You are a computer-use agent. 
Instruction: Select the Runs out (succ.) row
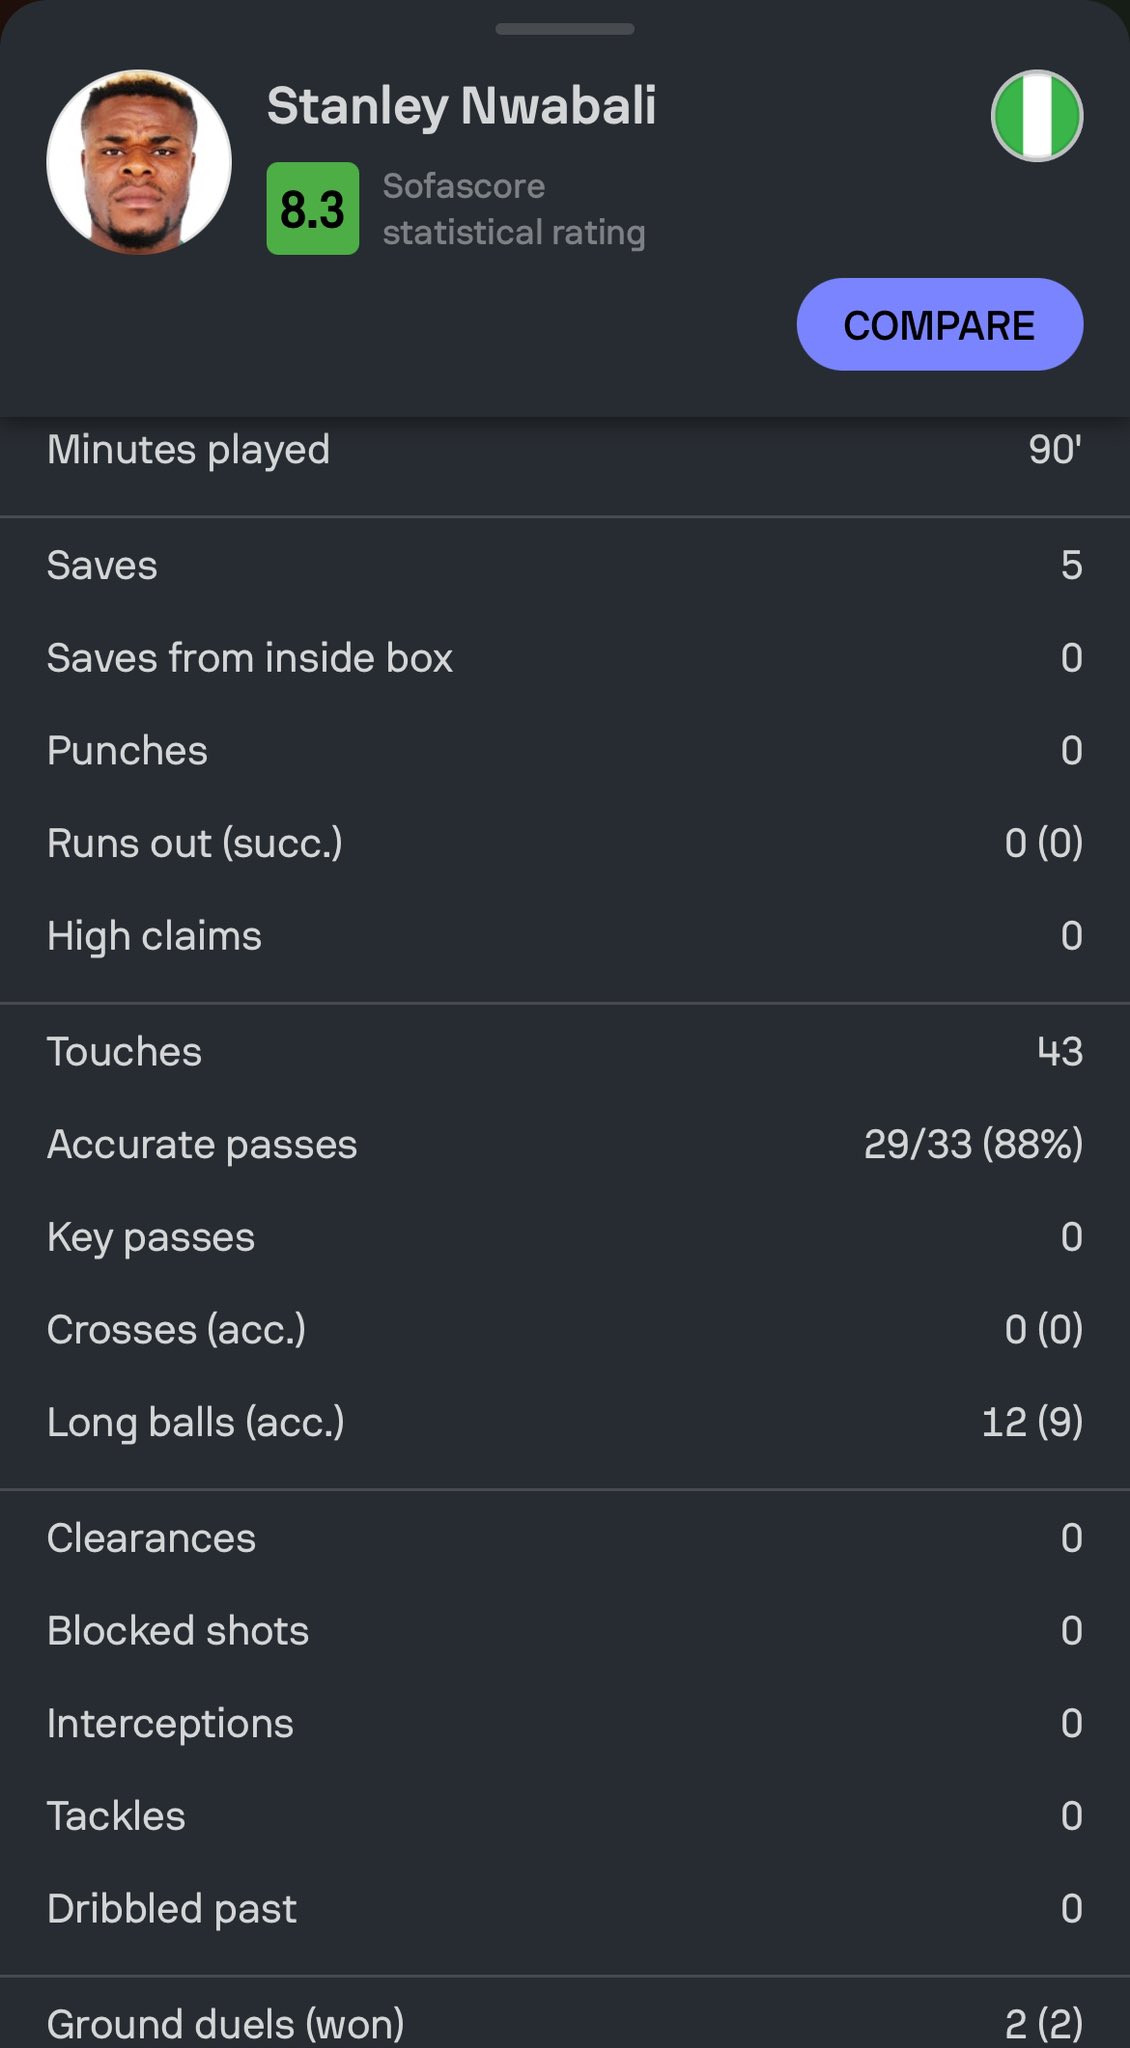565,843
